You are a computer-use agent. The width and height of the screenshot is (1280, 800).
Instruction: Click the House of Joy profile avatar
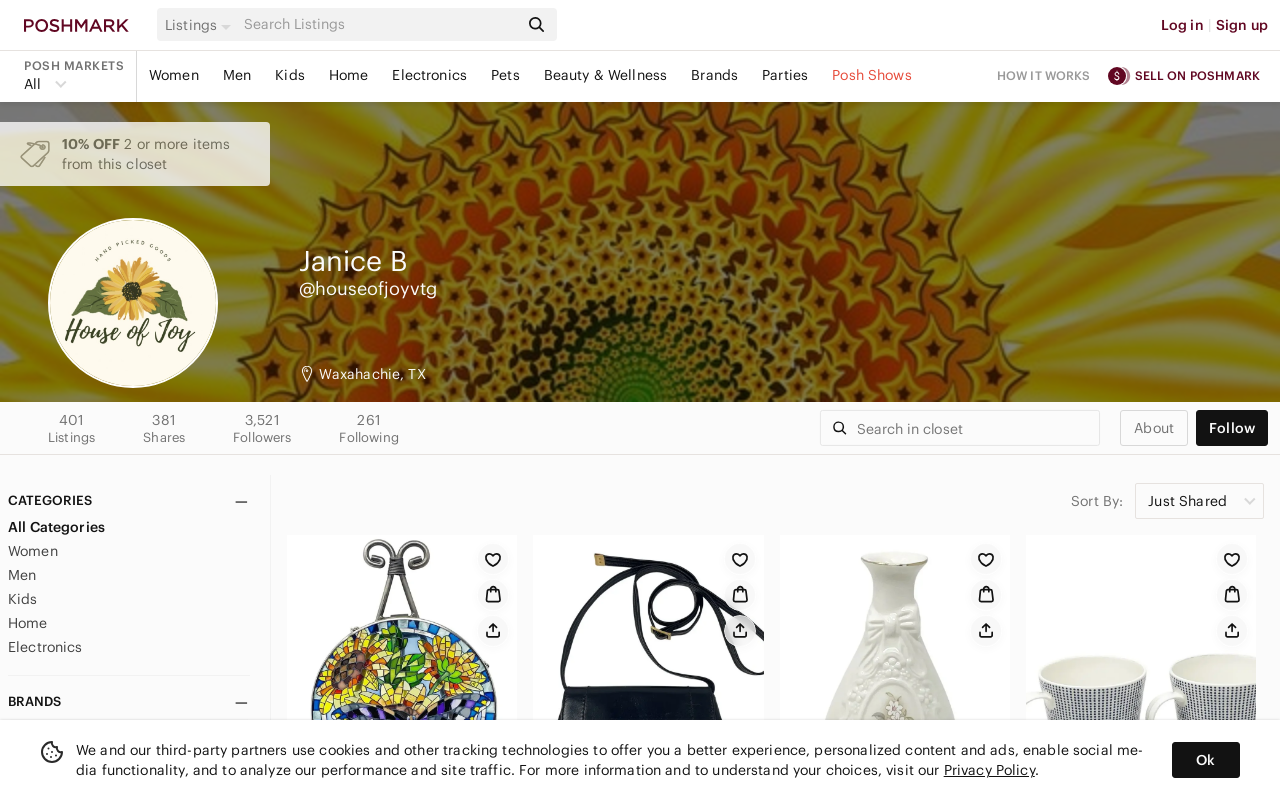(133, 303)
